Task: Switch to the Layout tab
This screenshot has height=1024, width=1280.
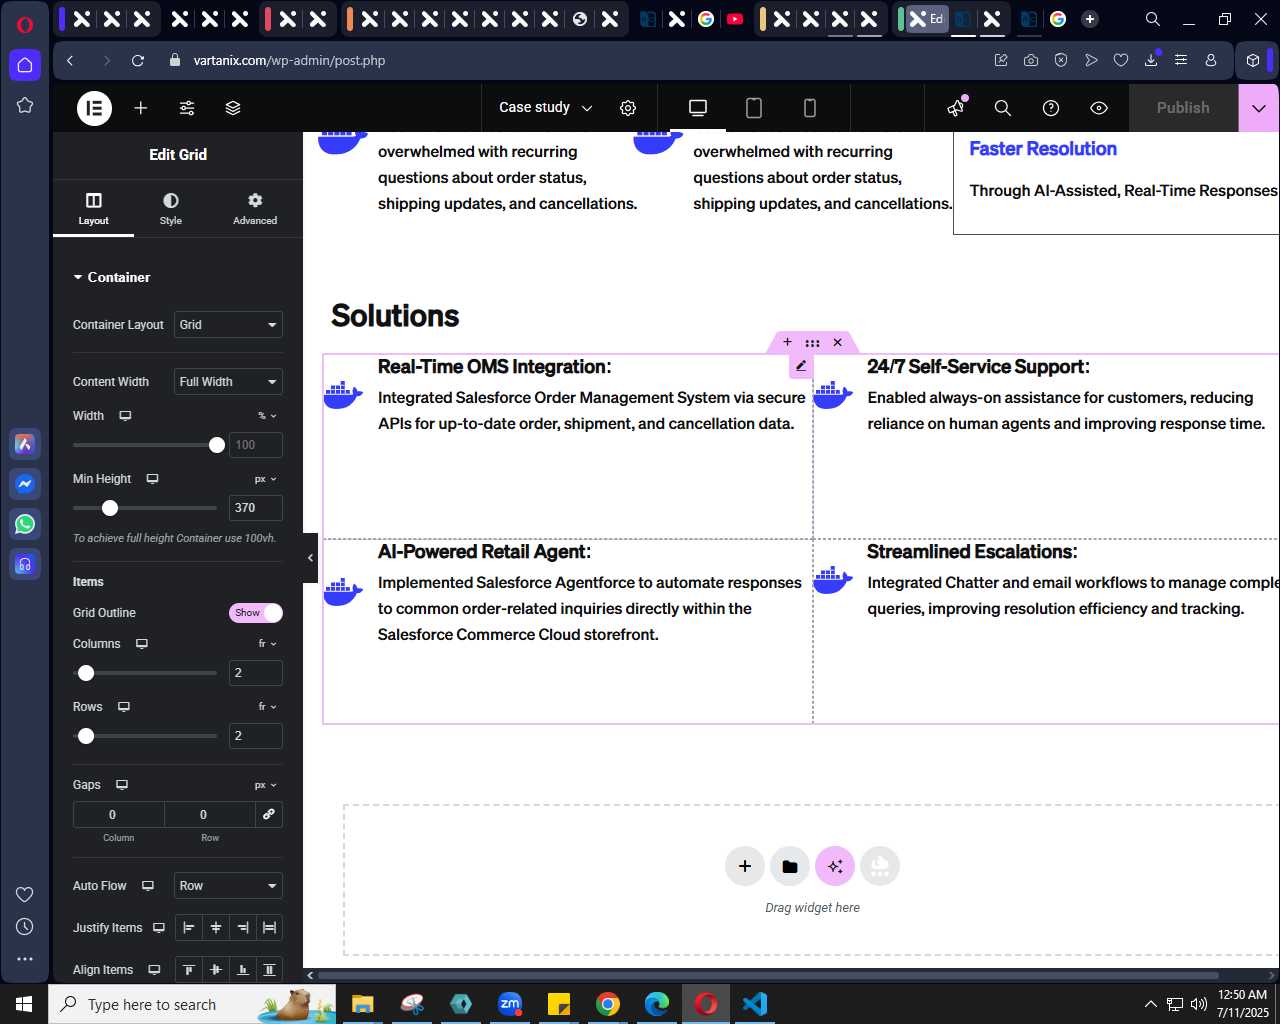Action: tap(93, 208)
